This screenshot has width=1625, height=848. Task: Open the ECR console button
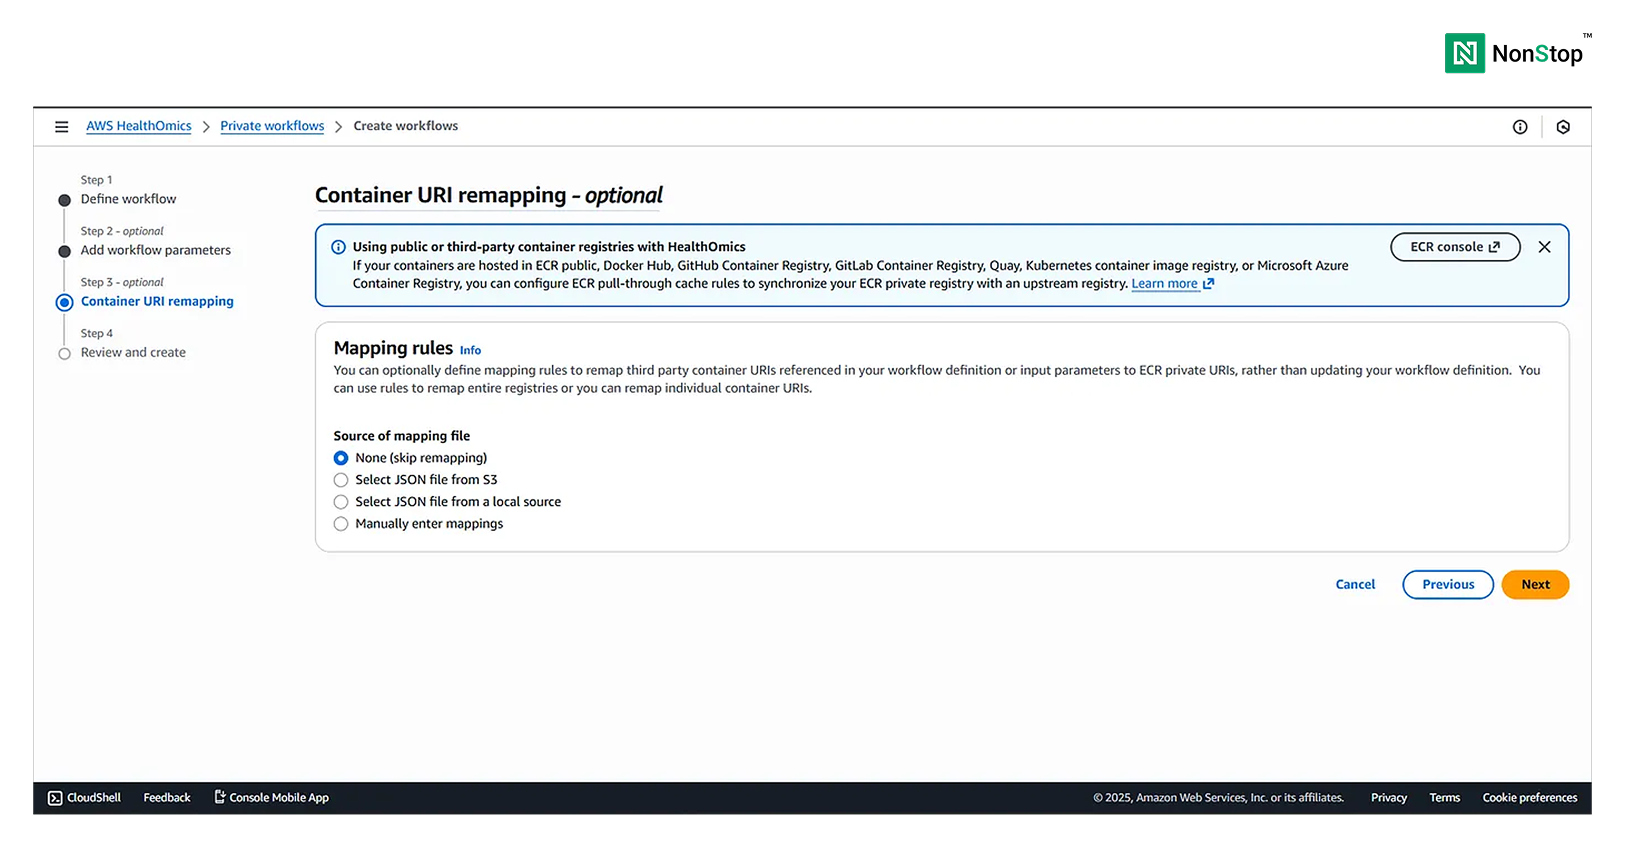(1455, 247)
